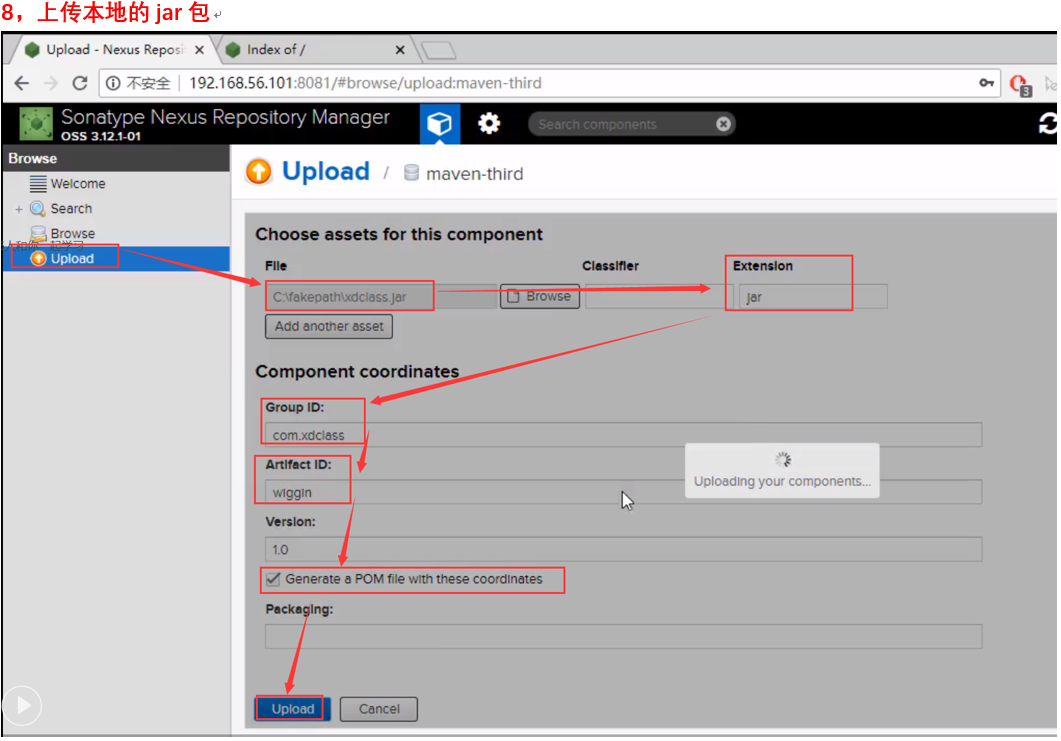
Task: Switch to the Index of / tab
Action: pos(311,49)
